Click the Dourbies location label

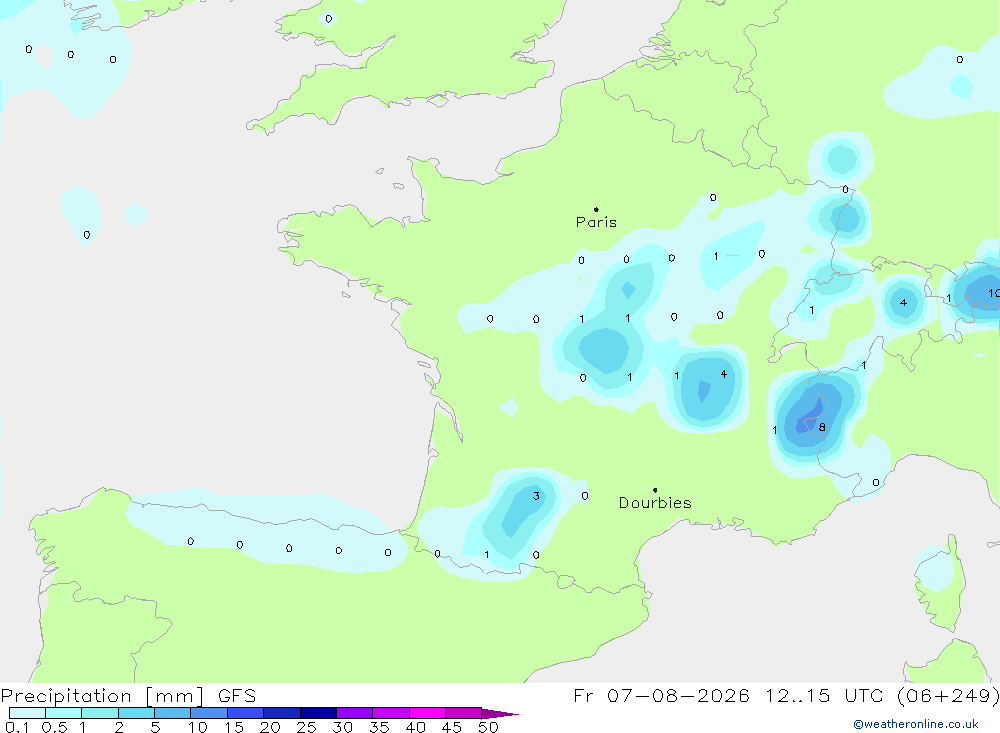click(655, 503)
